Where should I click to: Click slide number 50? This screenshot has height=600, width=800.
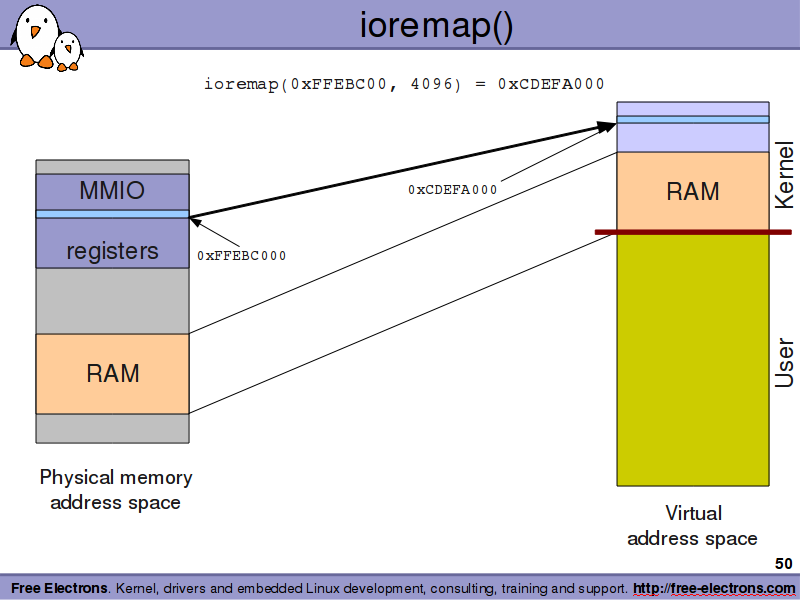(x=784, y=563)
